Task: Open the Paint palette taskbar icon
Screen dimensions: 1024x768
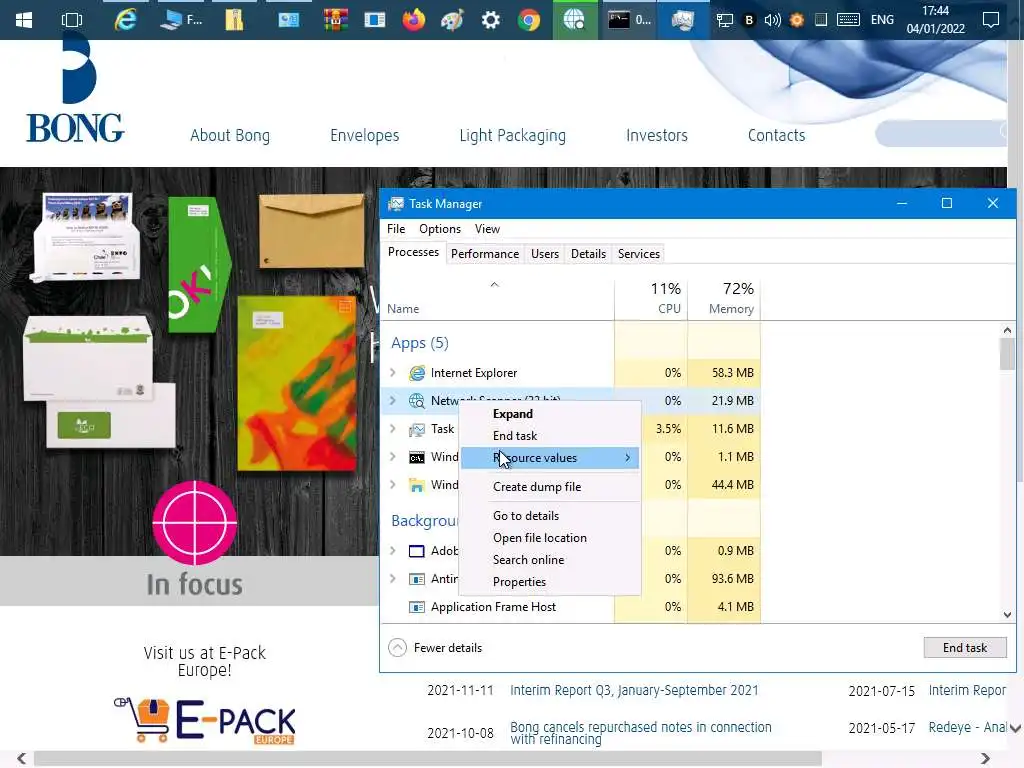Action: point(452,20)
